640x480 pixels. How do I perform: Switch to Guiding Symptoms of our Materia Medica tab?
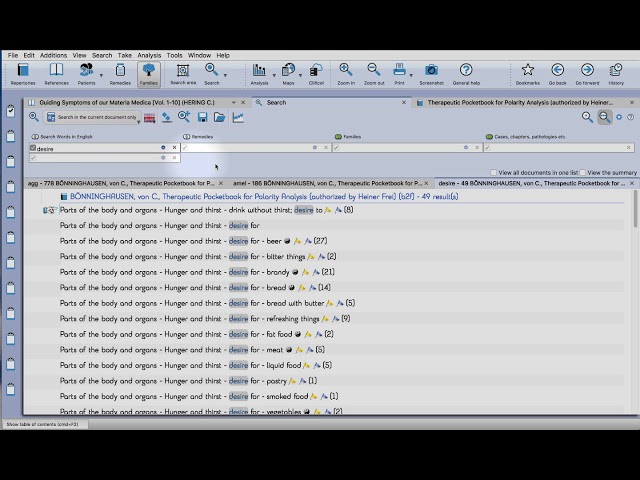point(127,102)
